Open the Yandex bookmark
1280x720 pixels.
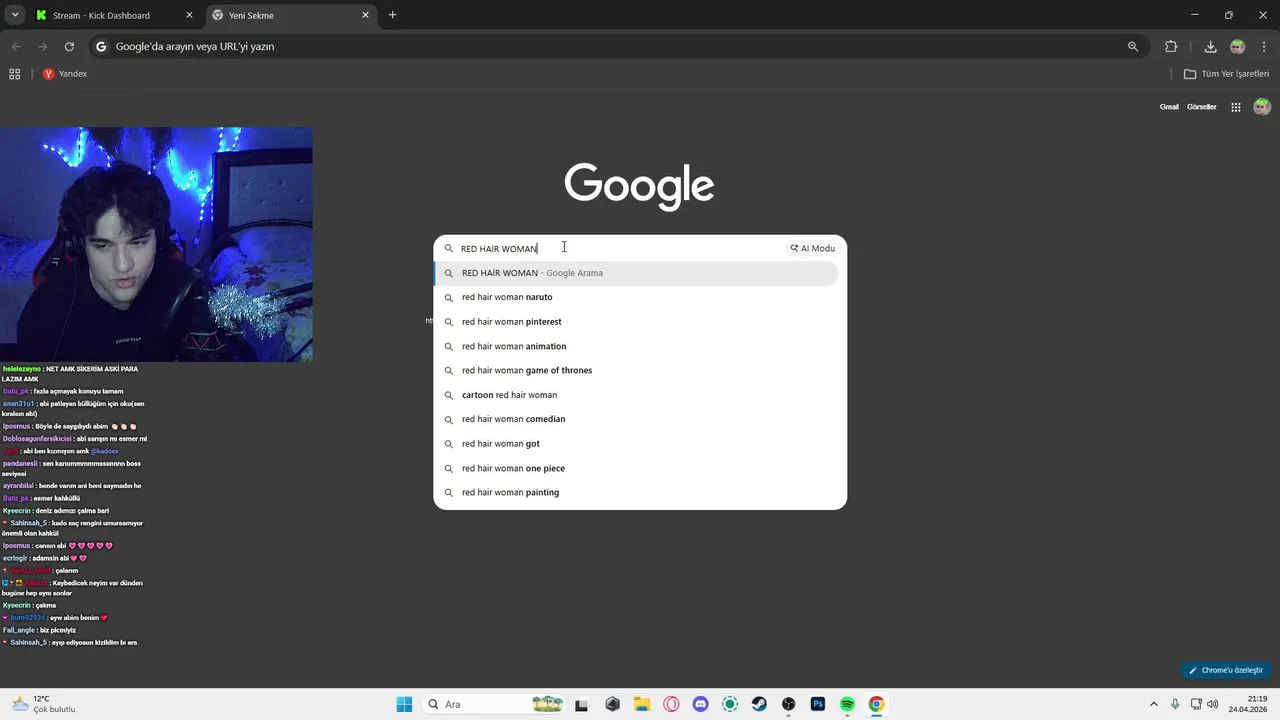point(65,74)
